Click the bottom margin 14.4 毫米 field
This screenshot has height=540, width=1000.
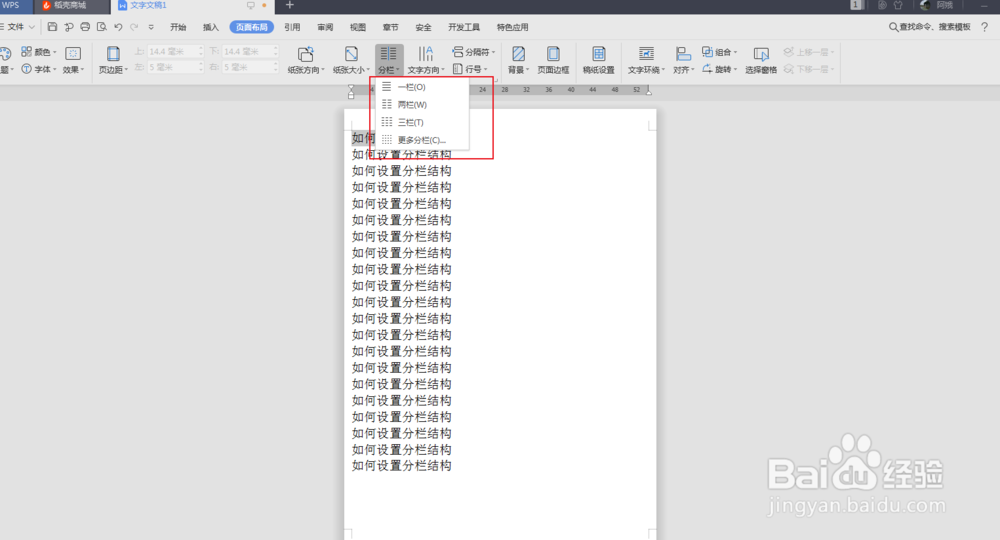pos(247,51)
